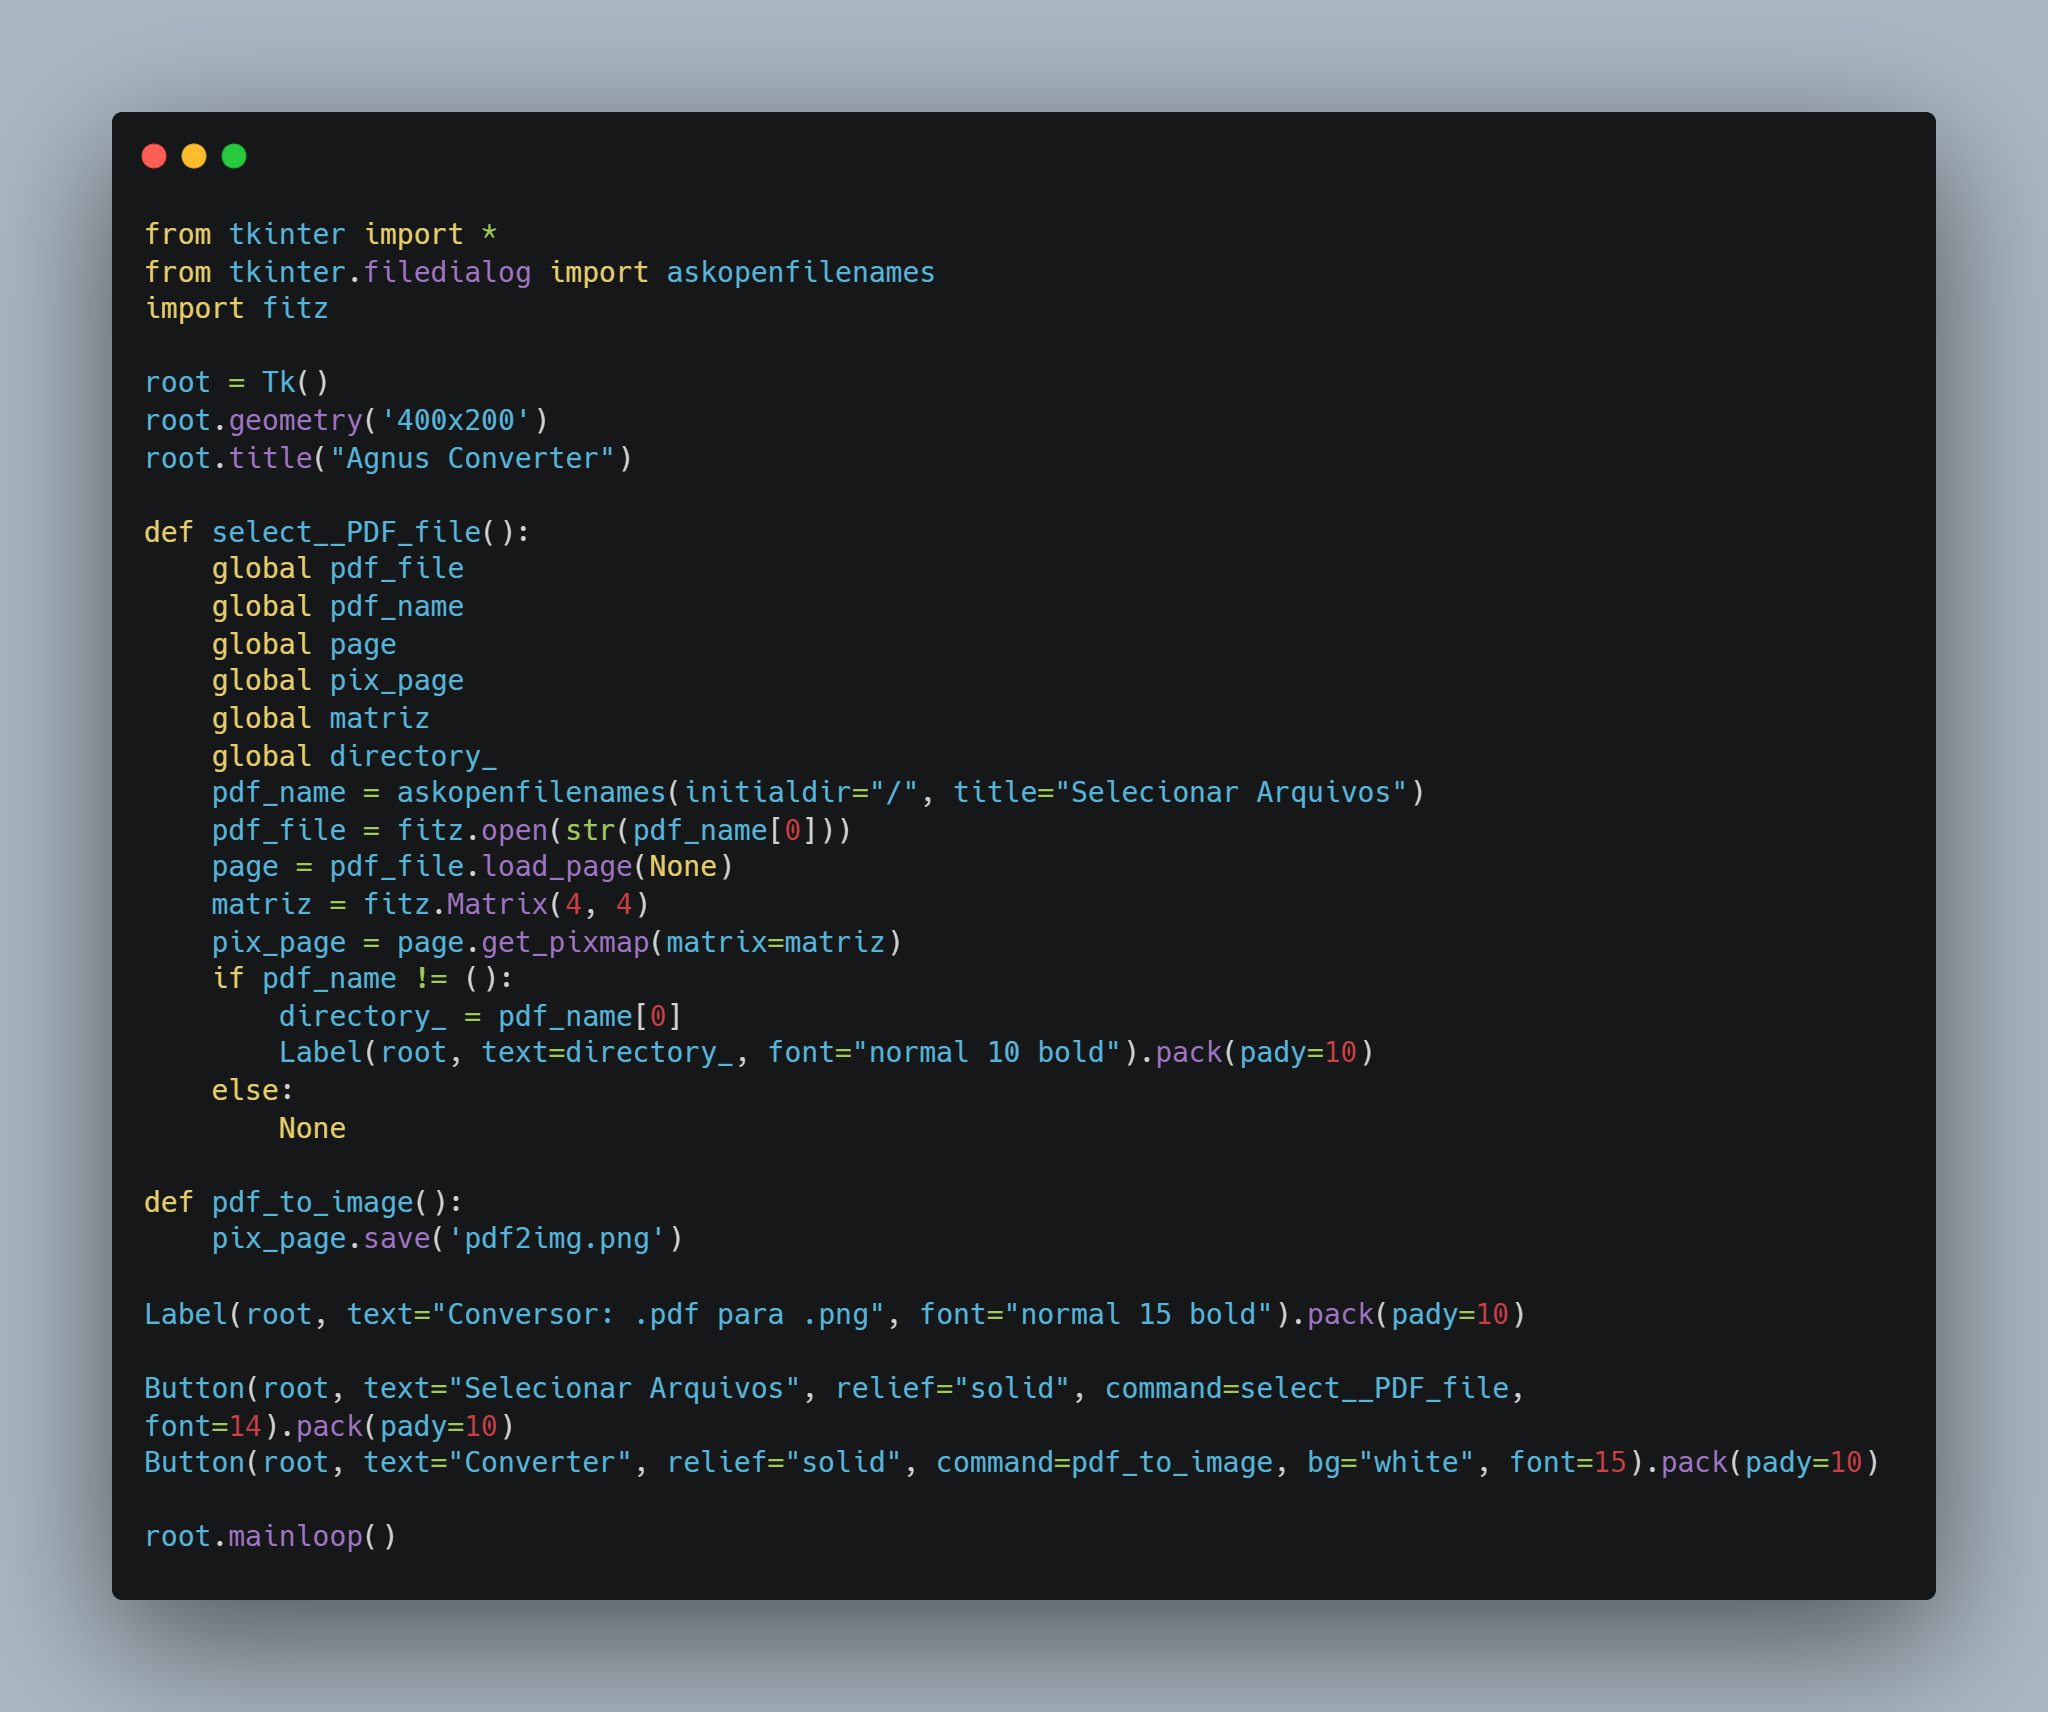The width and height of the screenshot is (2048, 1712).
Task: Click the askopenfilenames import name
Action: [799, 271]
